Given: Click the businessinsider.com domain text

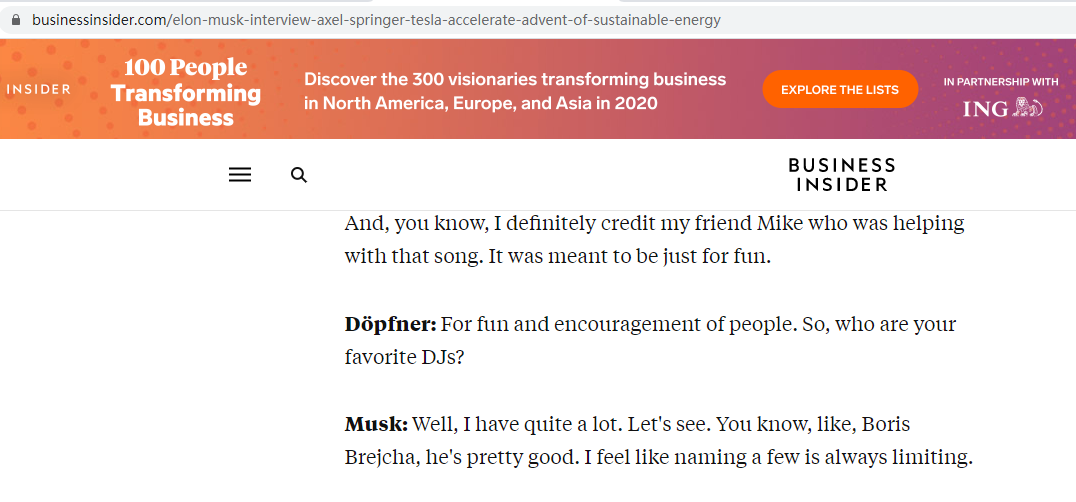Looking at the screenshot, I should point(97,20).
